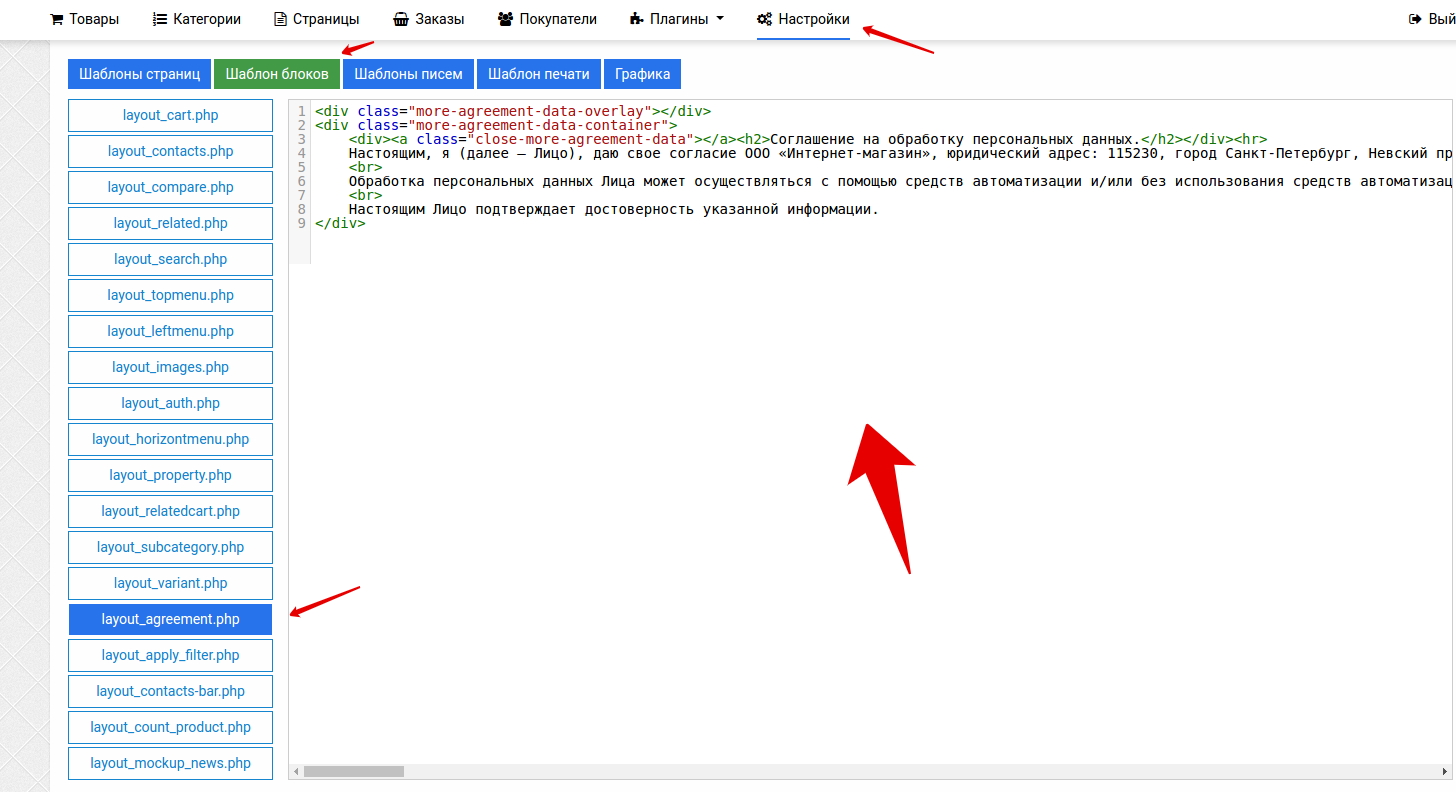Open layout_search.php template
Image resolution: width=1456 pixels, height=792 pixels.
point(170,259)
